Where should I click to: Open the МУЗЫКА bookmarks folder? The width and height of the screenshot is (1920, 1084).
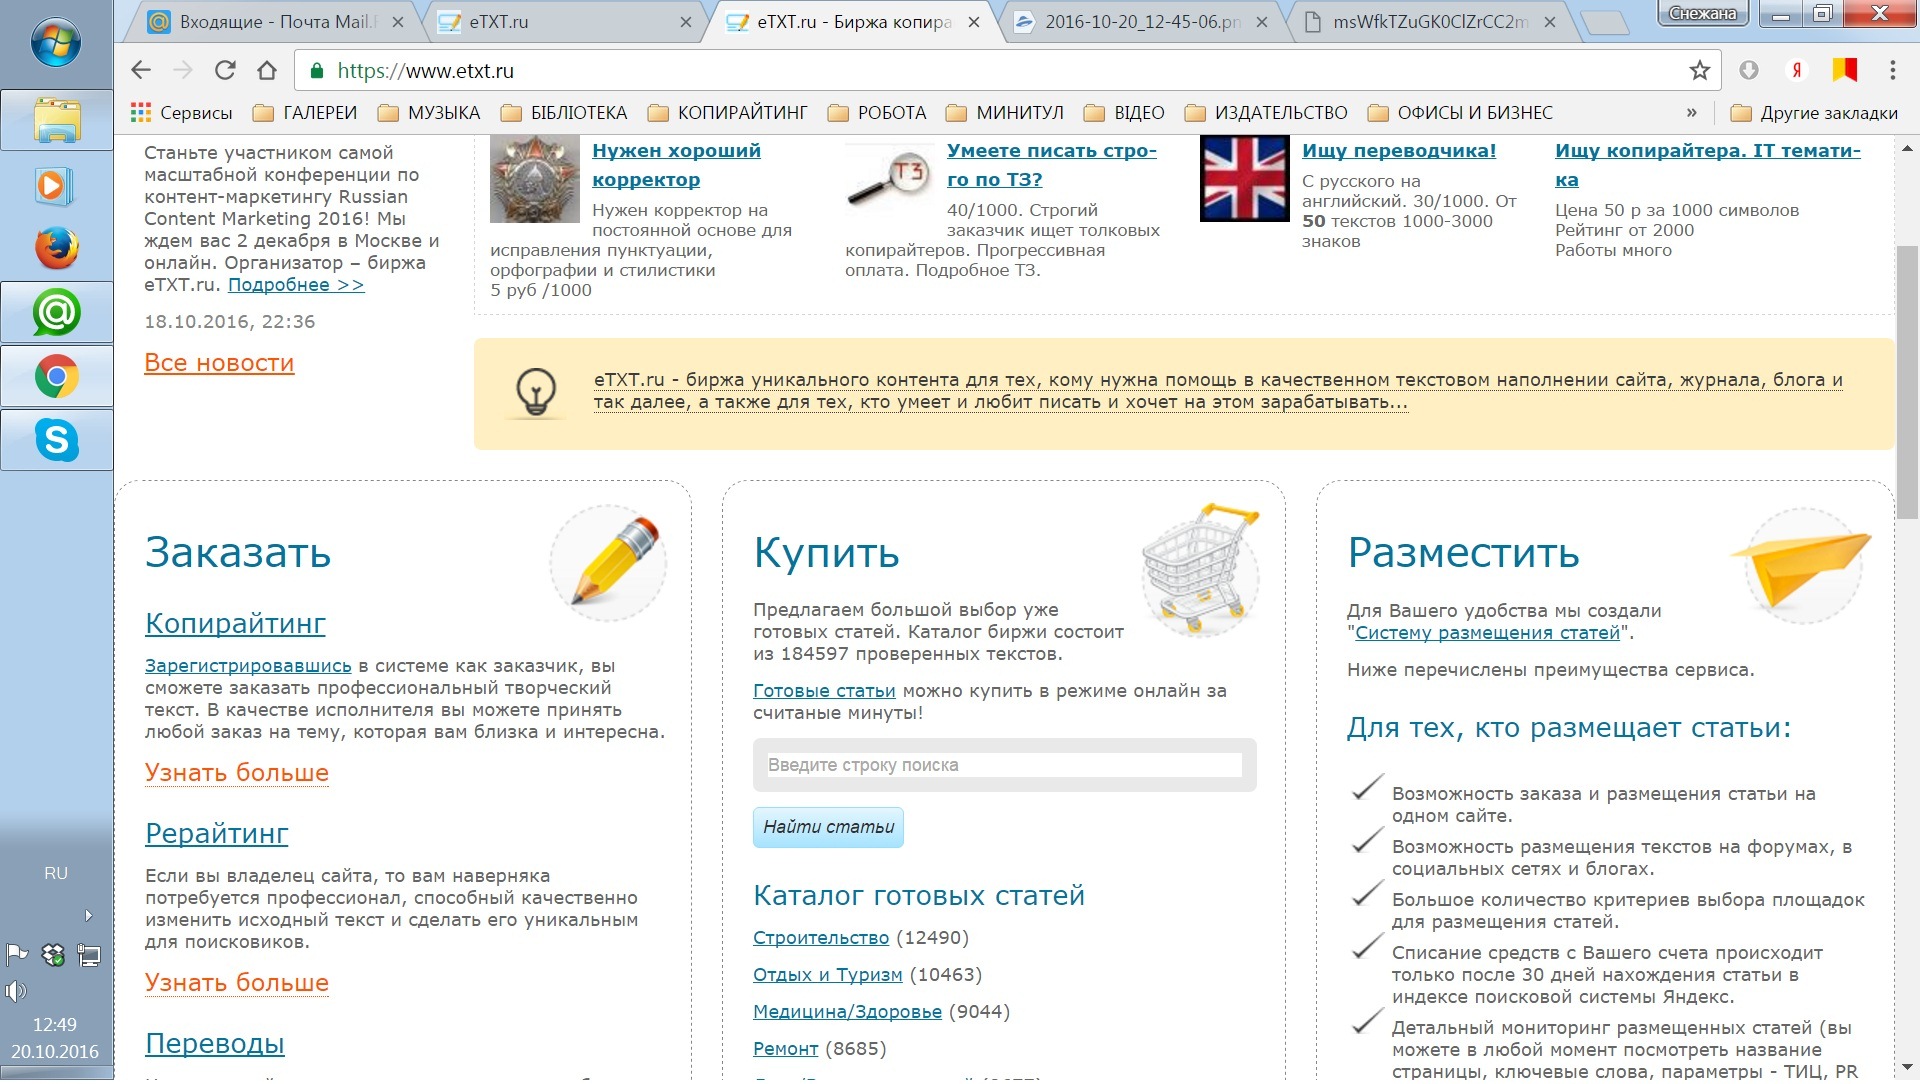tap(429, 113)
